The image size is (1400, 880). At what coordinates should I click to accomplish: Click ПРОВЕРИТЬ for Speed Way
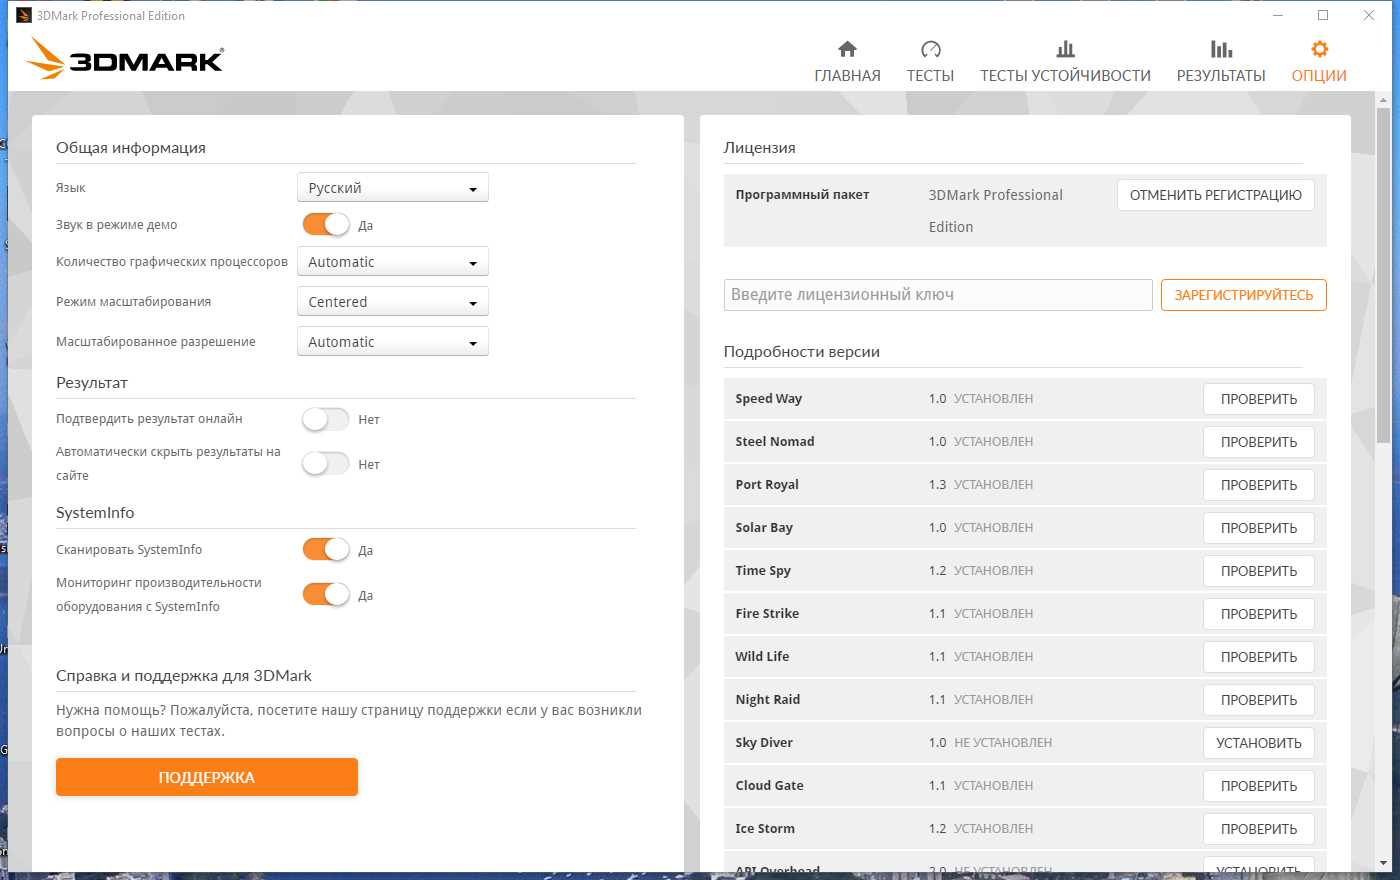(1259, 399)
